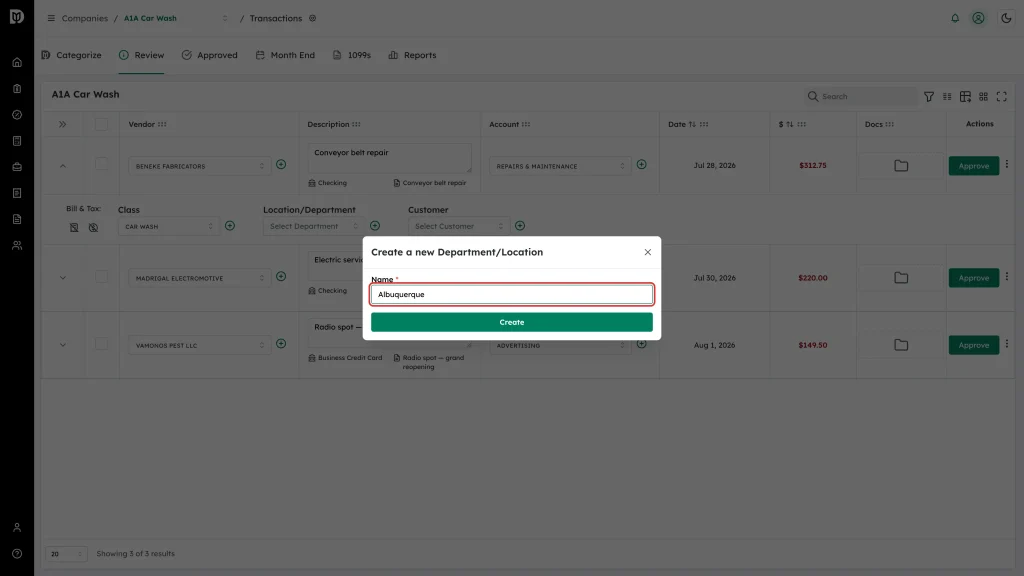Open docs folder for $220.00 transaction

pyautogui.click(x=901, y=278)
